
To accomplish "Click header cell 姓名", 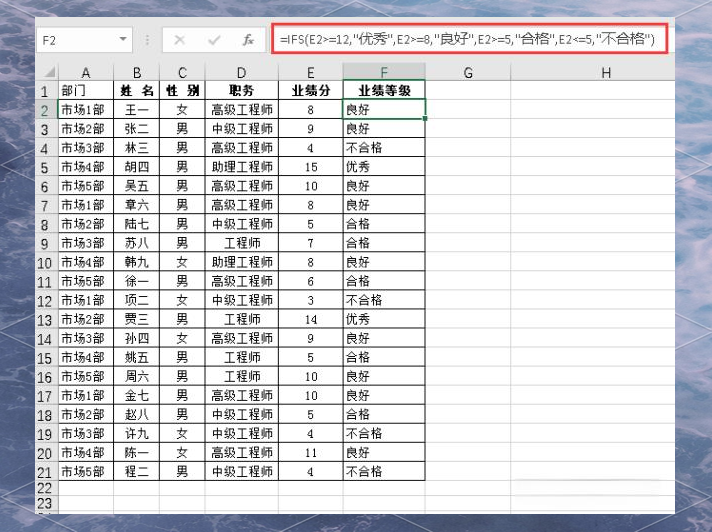I will [x=137, y=90].
